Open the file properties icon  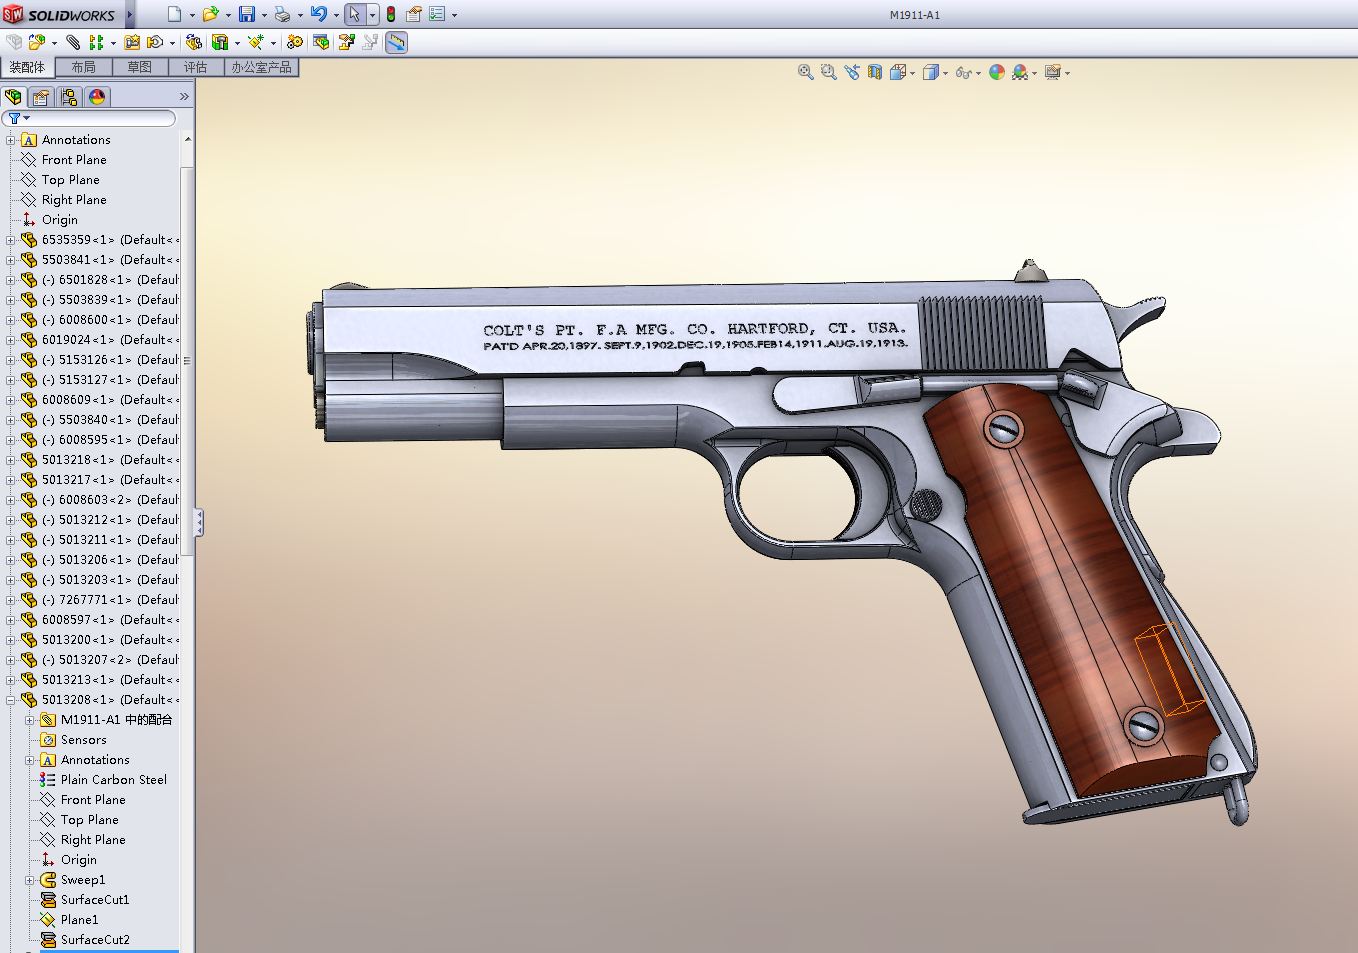[x=413, y=14]
